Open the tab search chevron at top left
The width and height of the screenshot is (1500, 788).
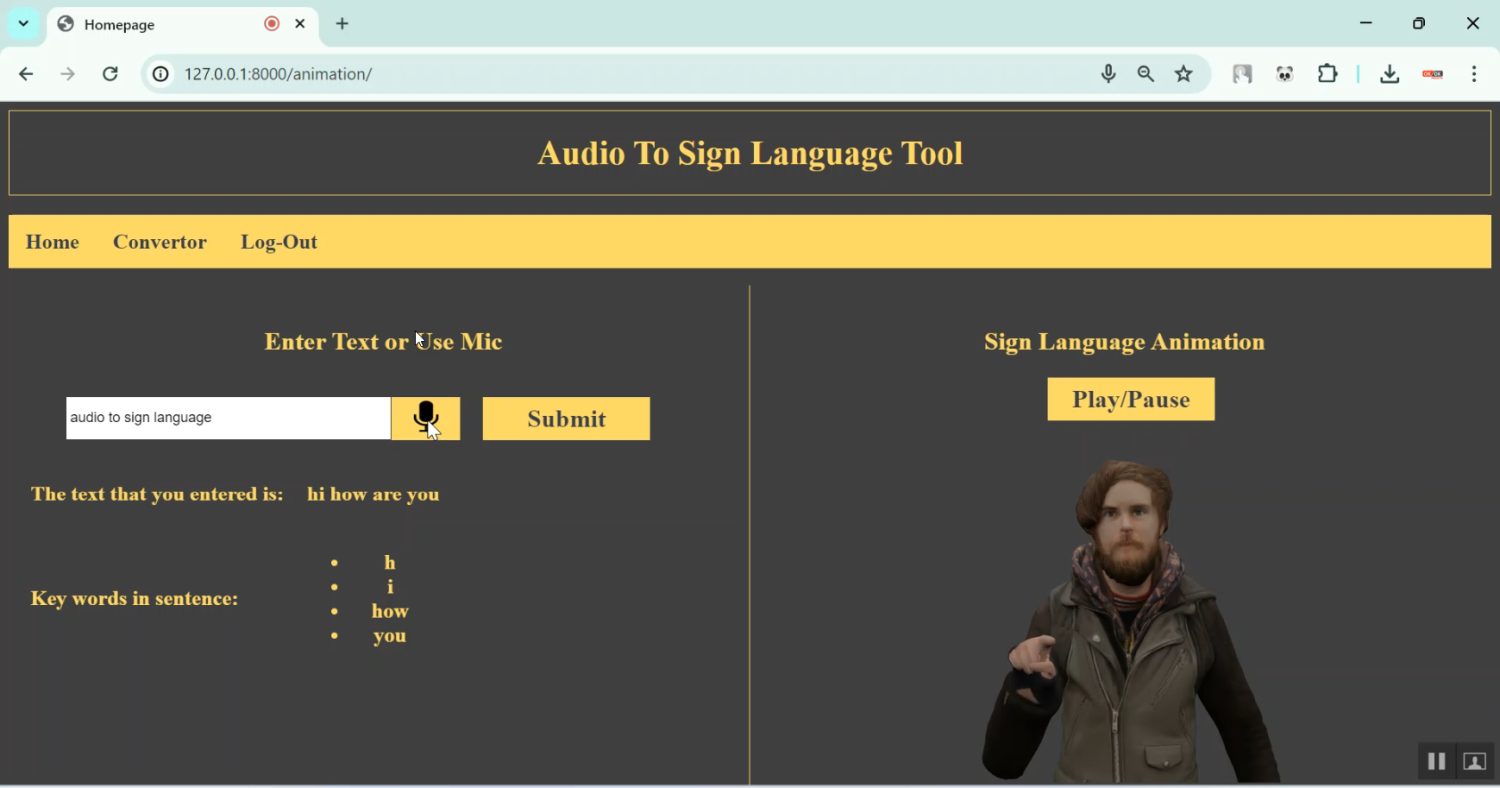click(x=23, y=23)
